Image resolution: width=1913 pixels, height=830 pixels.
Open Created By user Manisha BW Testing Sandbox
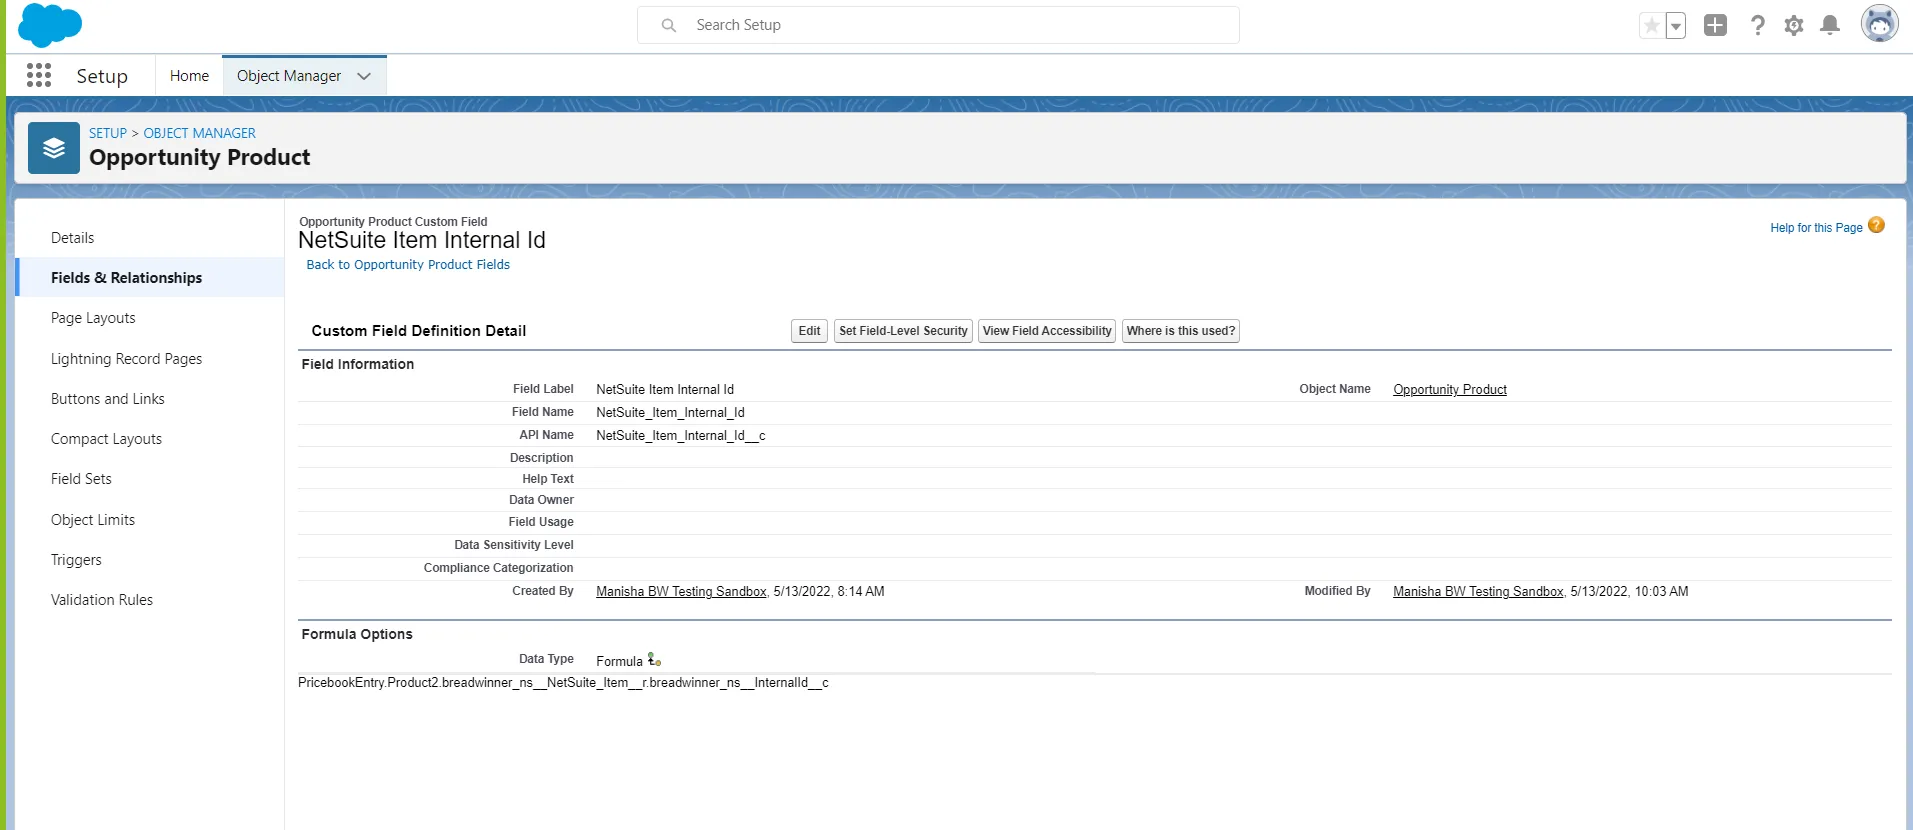coord(681,592)
